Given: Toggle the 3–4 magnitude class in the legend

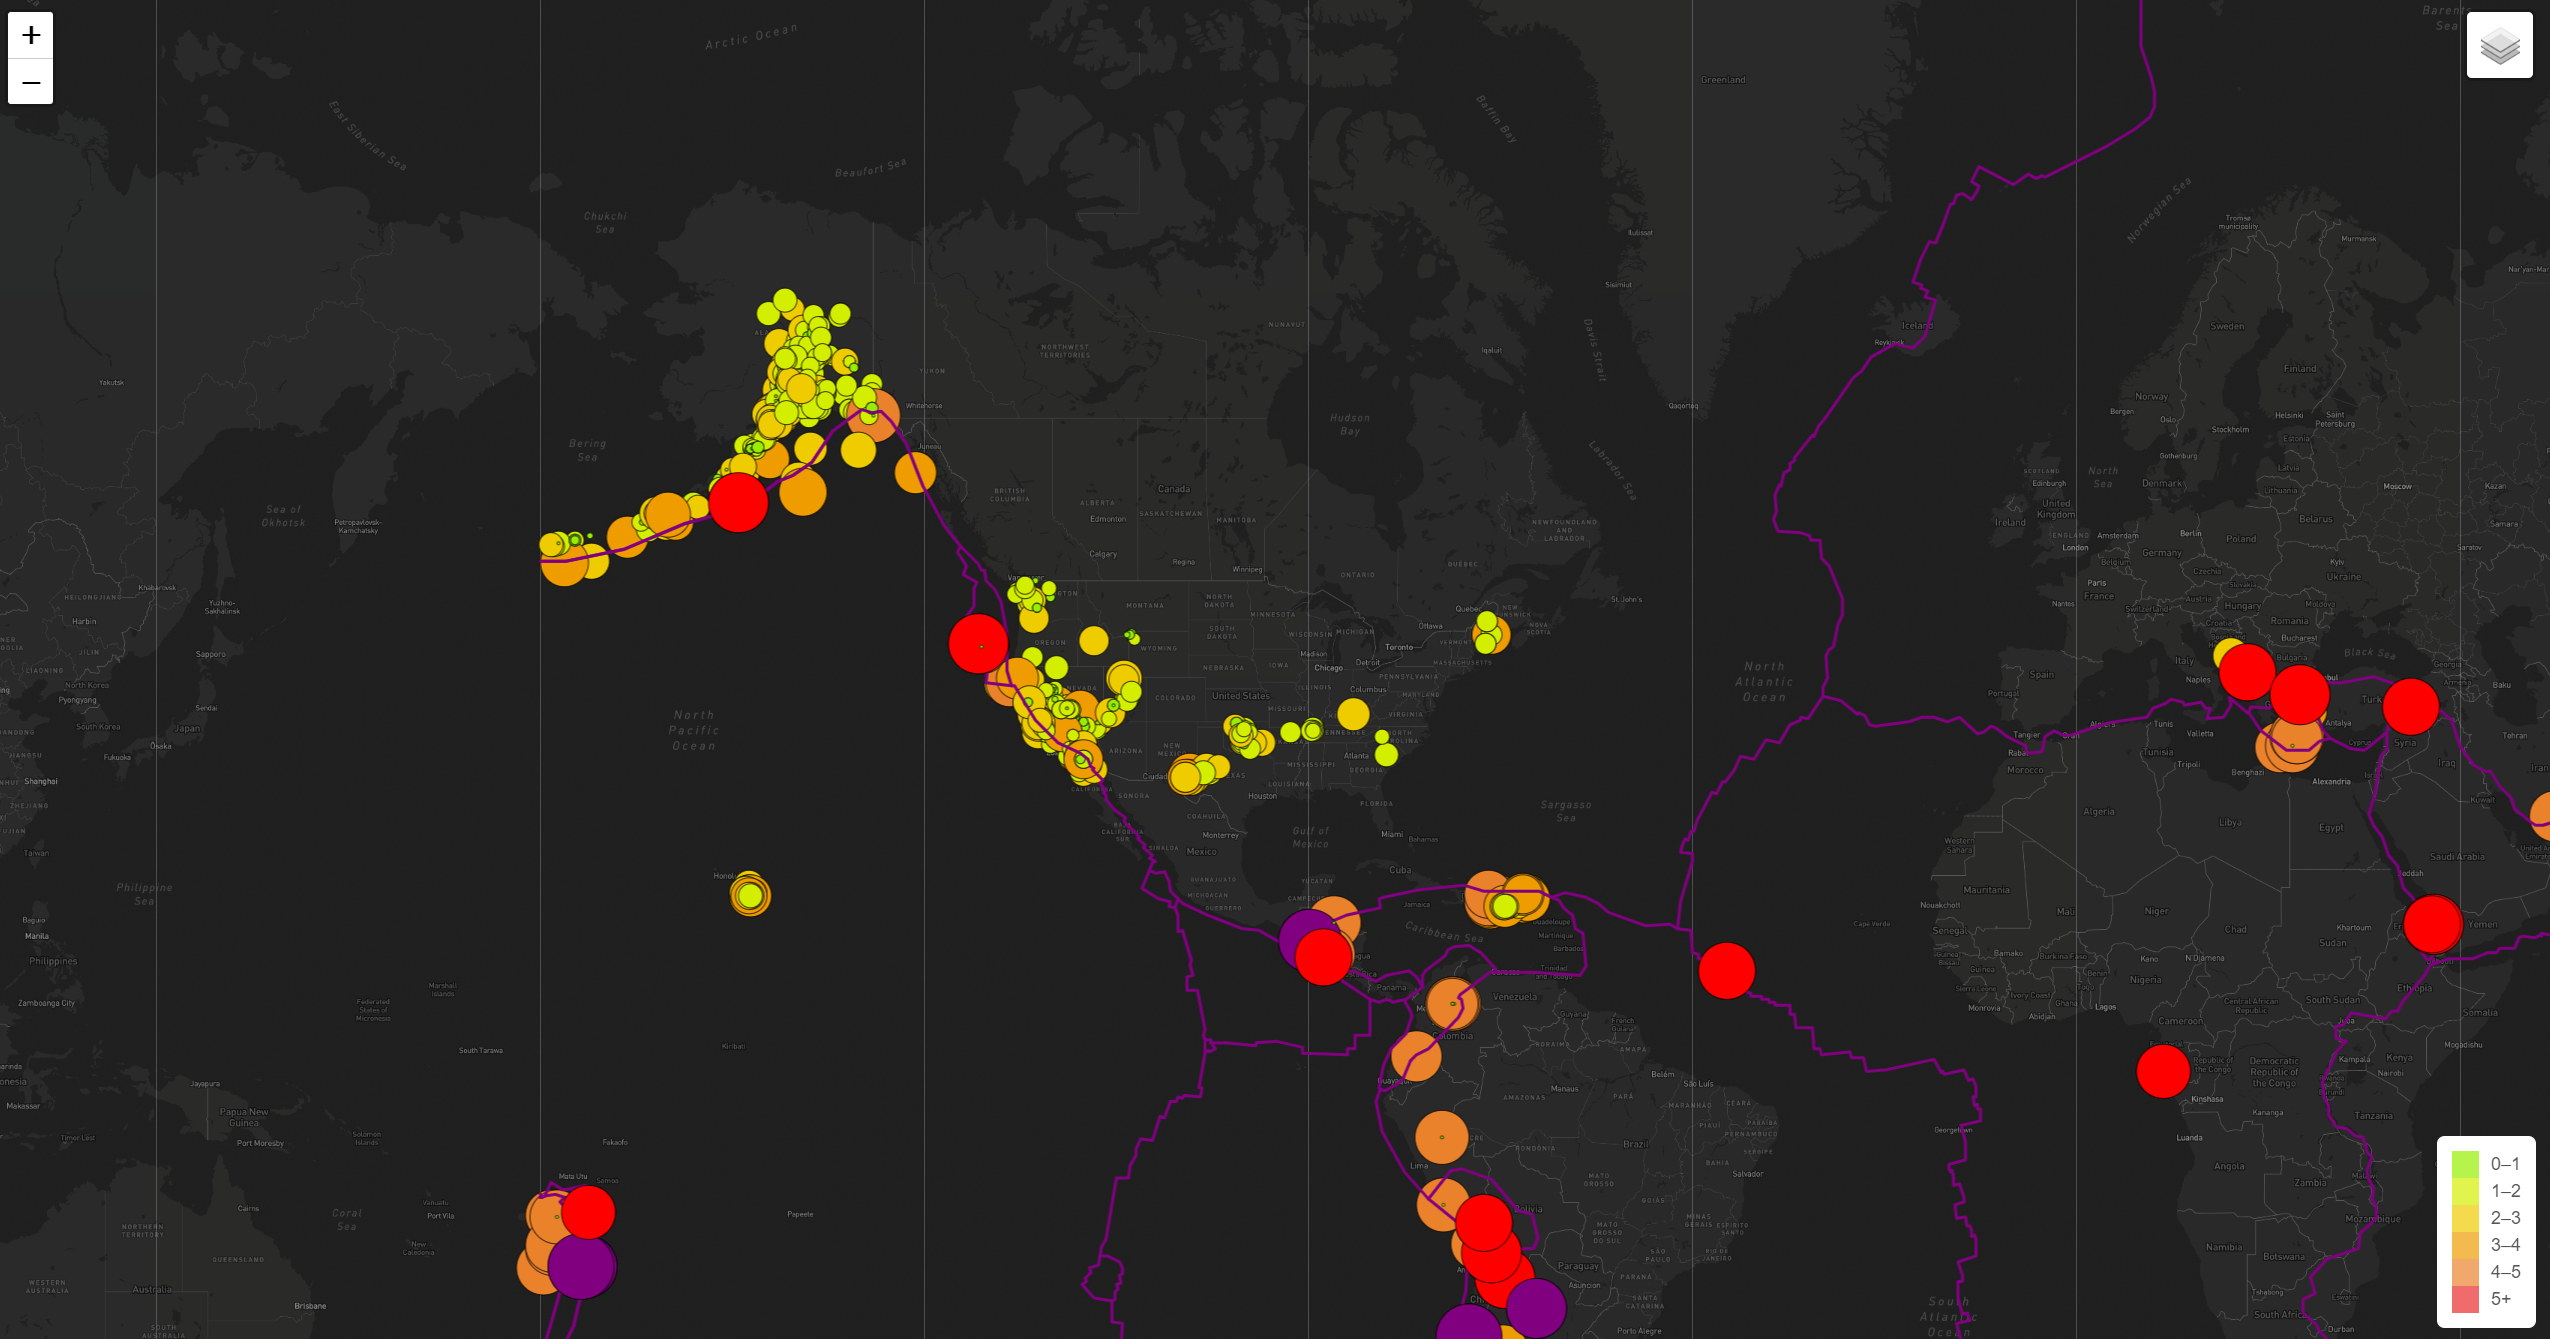Looking at the screenshot, I should click(x=2468, y=1245).
